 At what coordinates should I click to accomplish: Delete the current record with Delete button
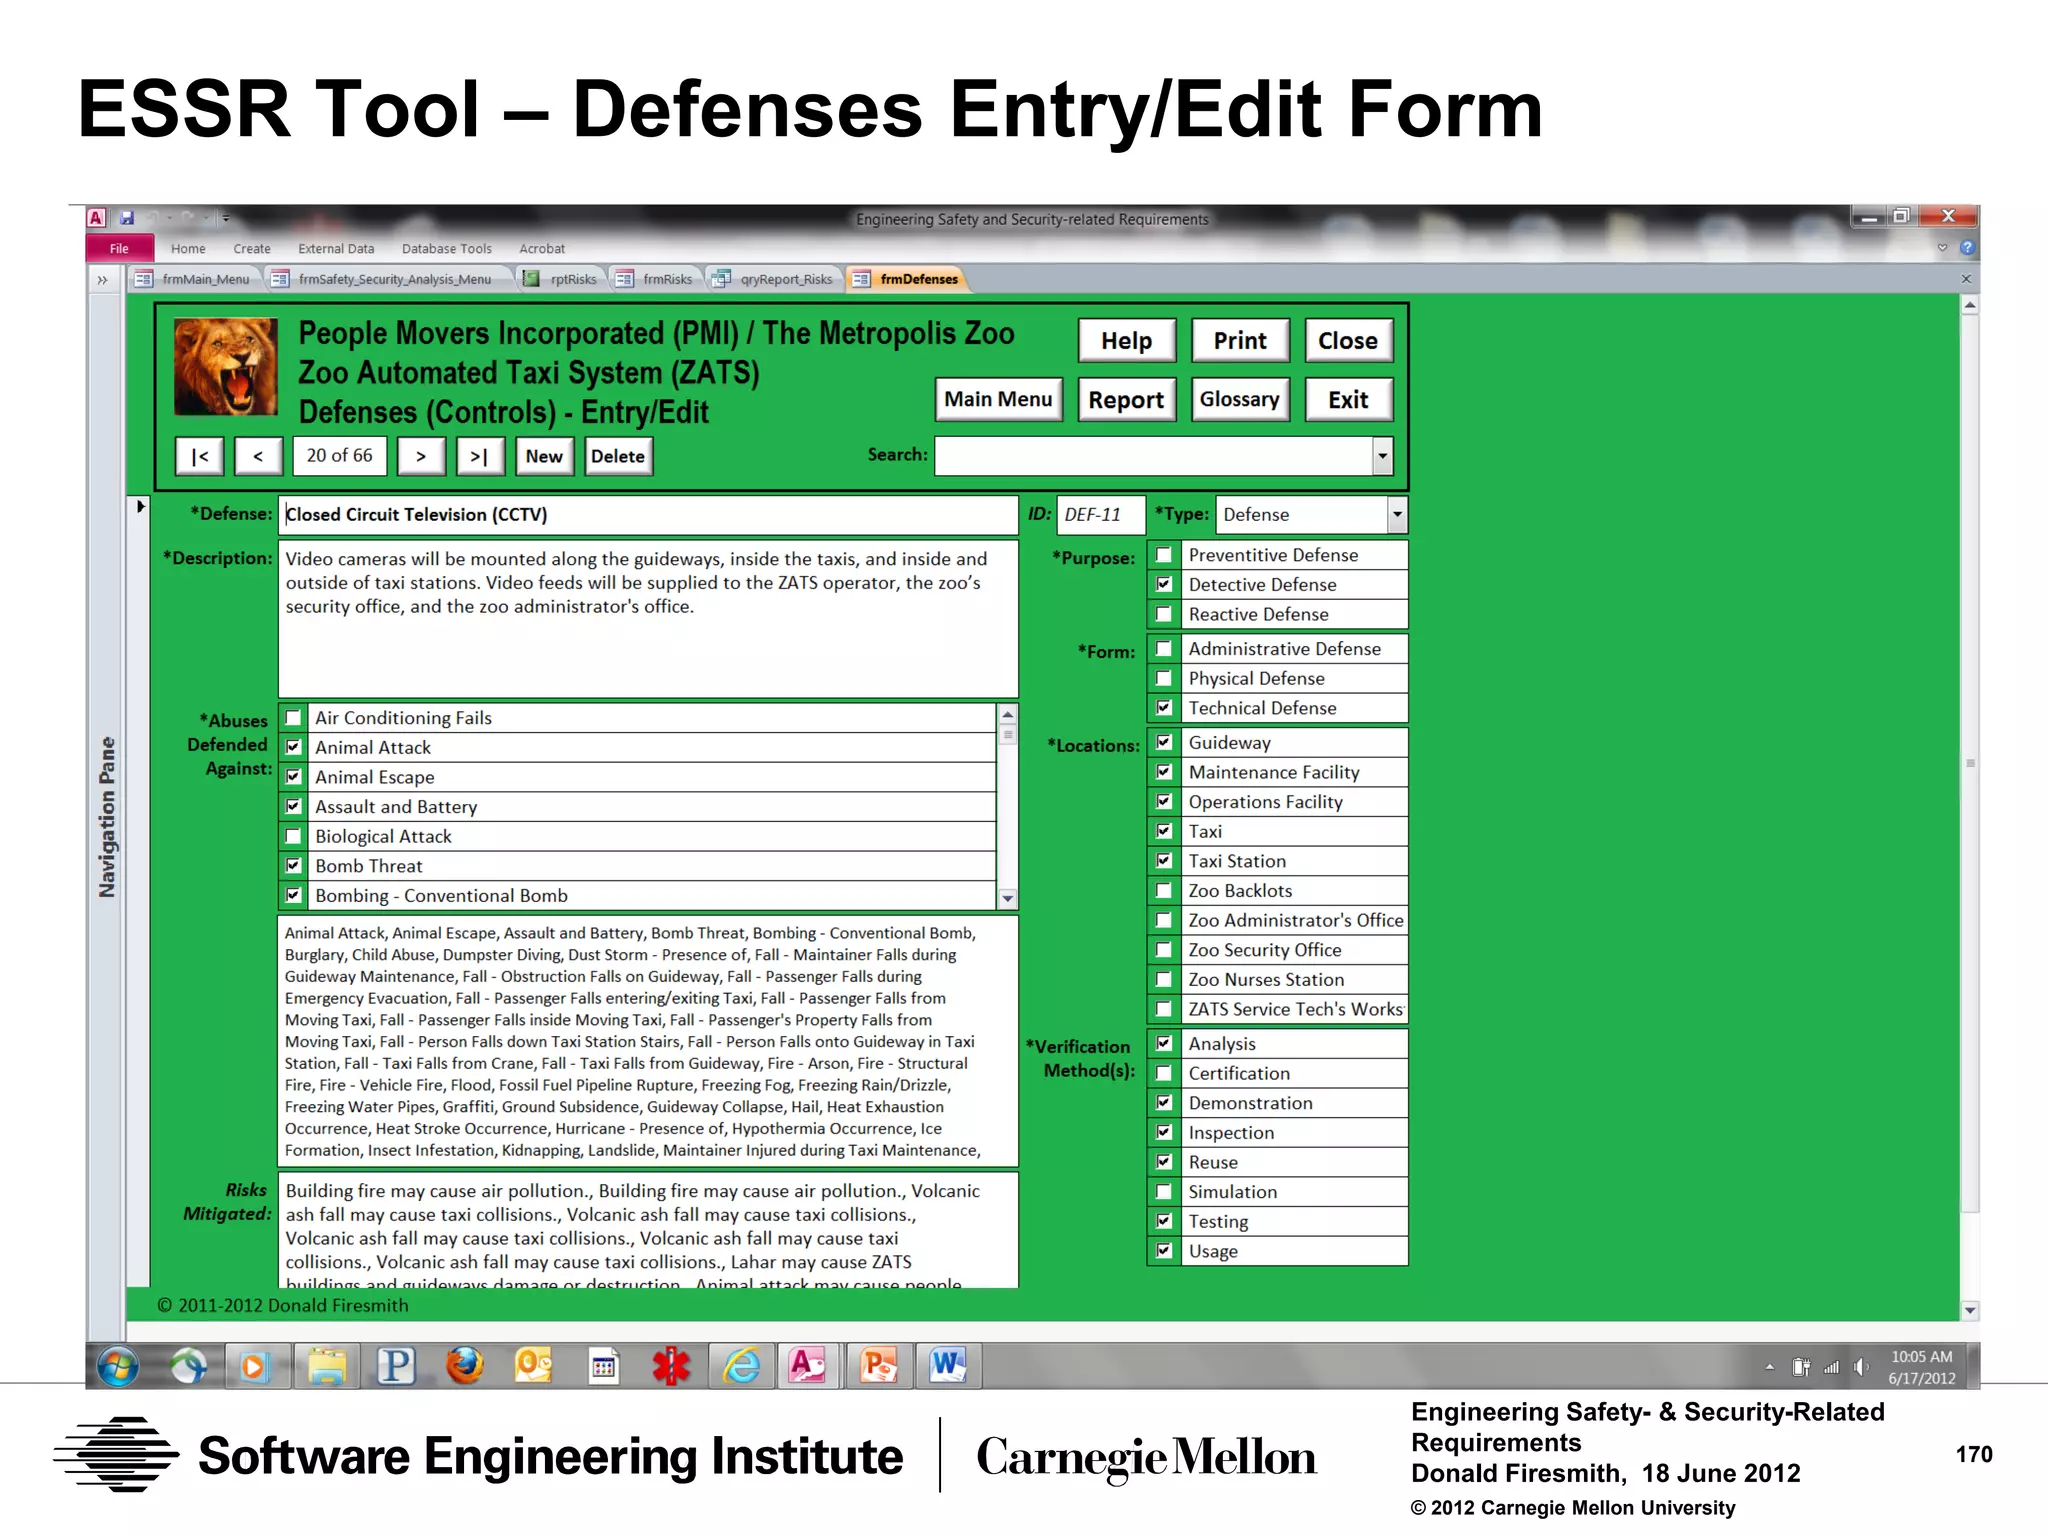point(618,456)
